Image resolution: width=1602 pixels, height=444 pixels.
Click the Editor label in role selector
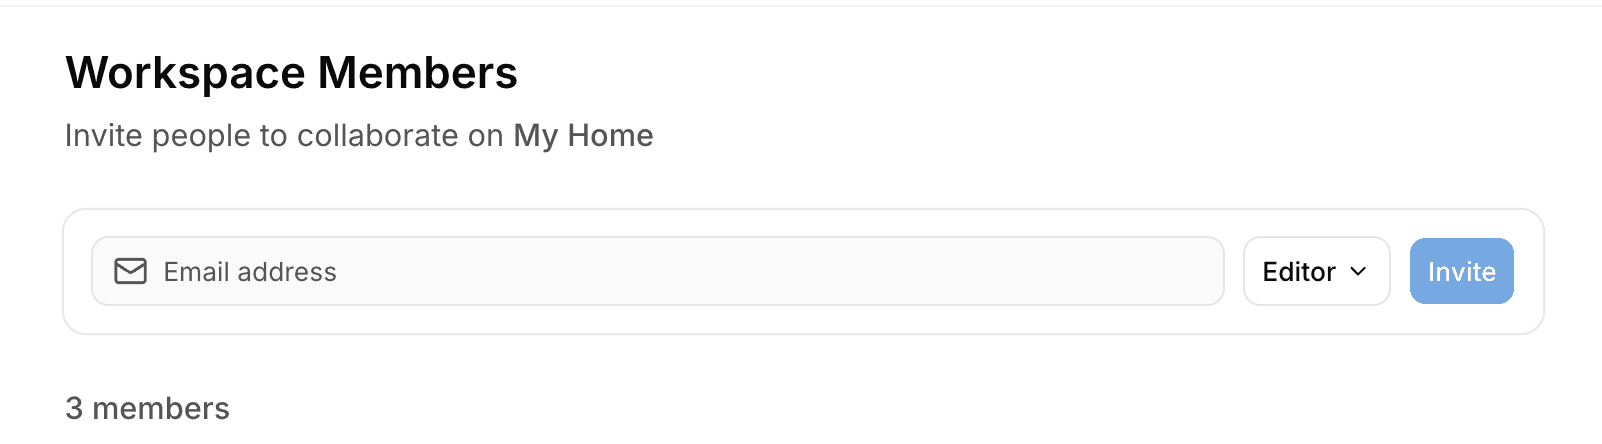[1298, 272]
